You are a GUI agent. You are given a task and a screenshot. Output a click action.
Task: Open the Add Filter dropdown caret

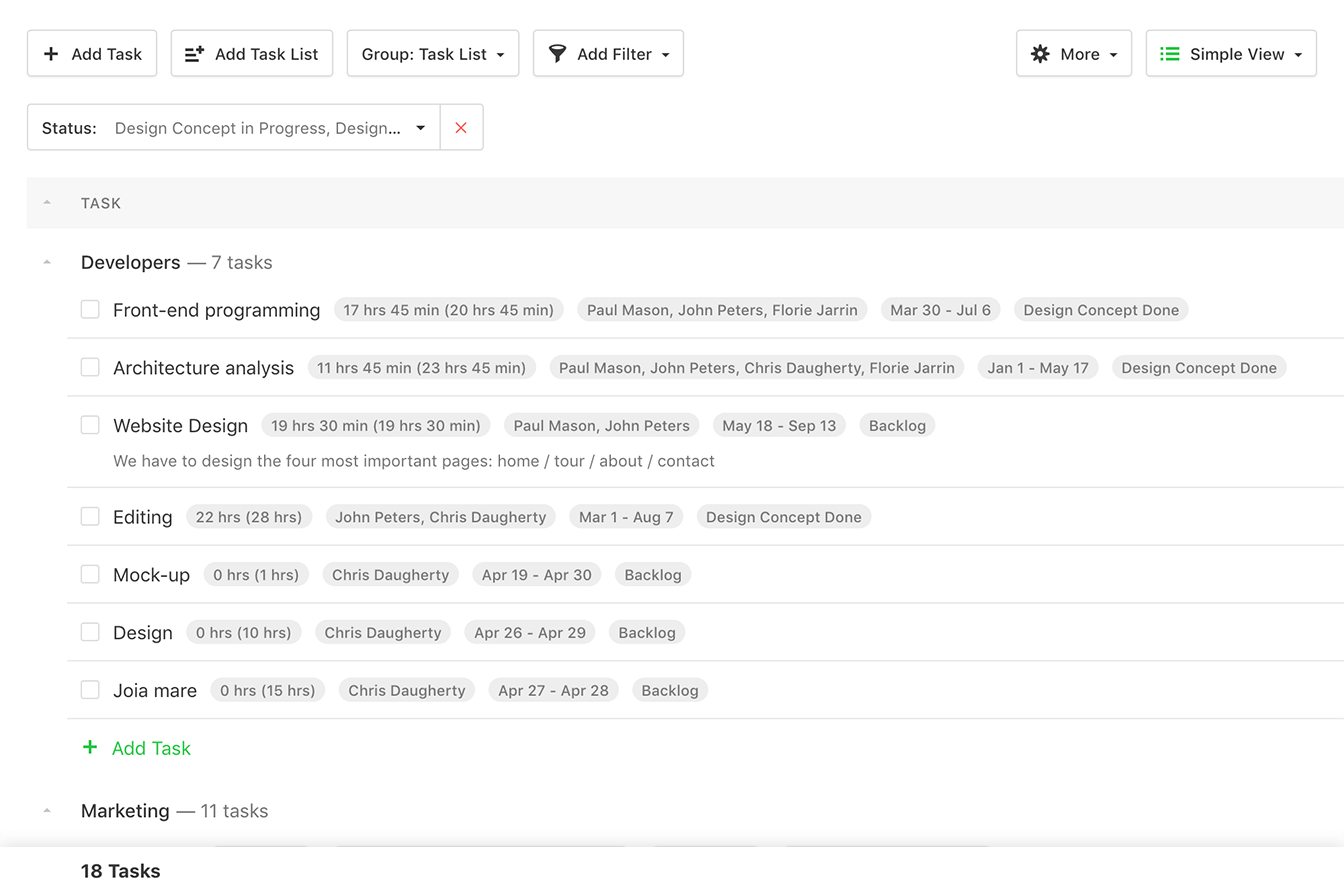pos(665,55)
